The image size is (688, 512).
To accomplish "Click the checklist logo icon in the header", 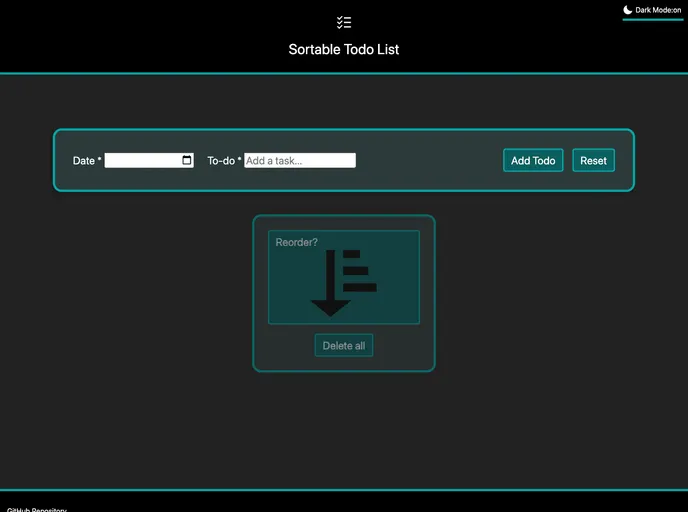I will tap(344, 22).
